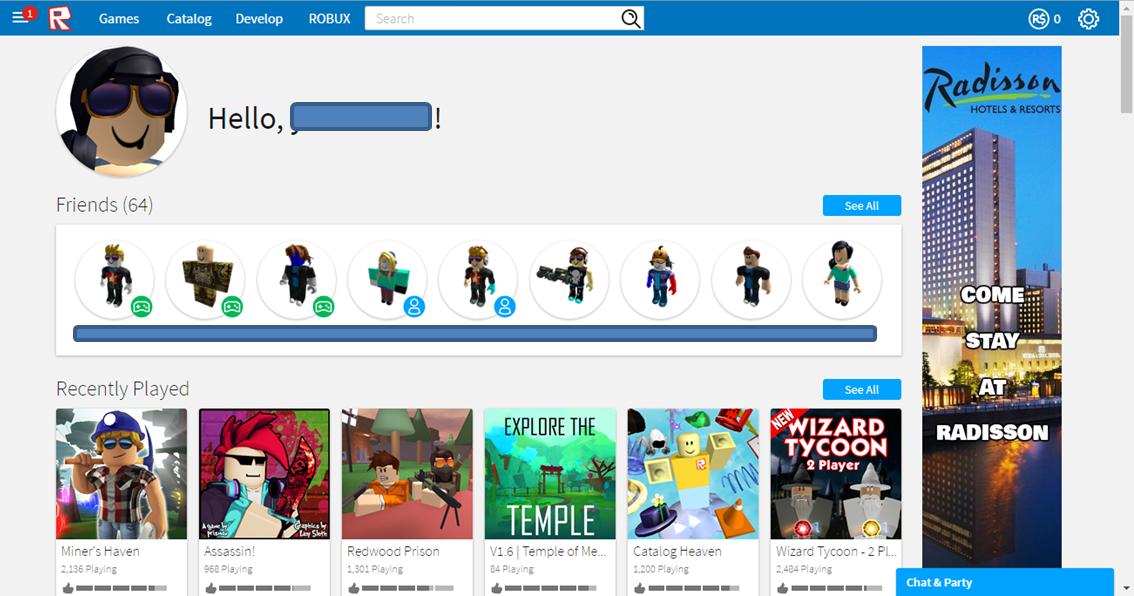Open Redwood Prison title link
The height and width of the screenshot is (596, 1134).
393,551
